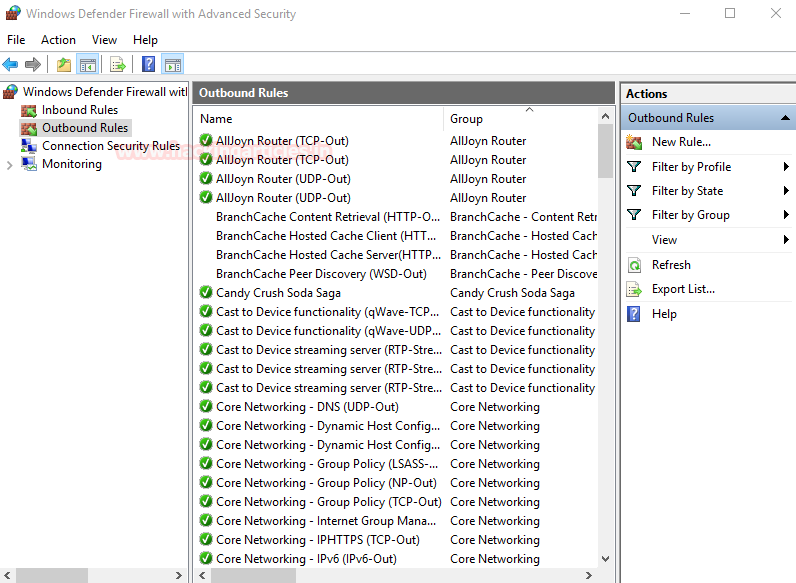Click the Connection Security Rules icon
796x583 pixels.
click(x=29, y=146)
